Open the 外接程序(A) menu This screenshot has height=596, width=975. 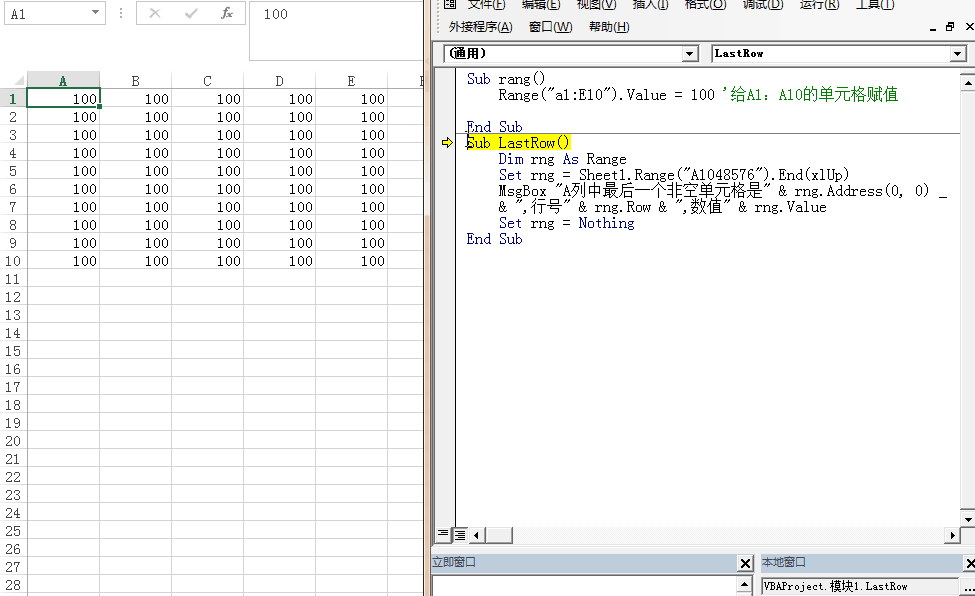481,27
